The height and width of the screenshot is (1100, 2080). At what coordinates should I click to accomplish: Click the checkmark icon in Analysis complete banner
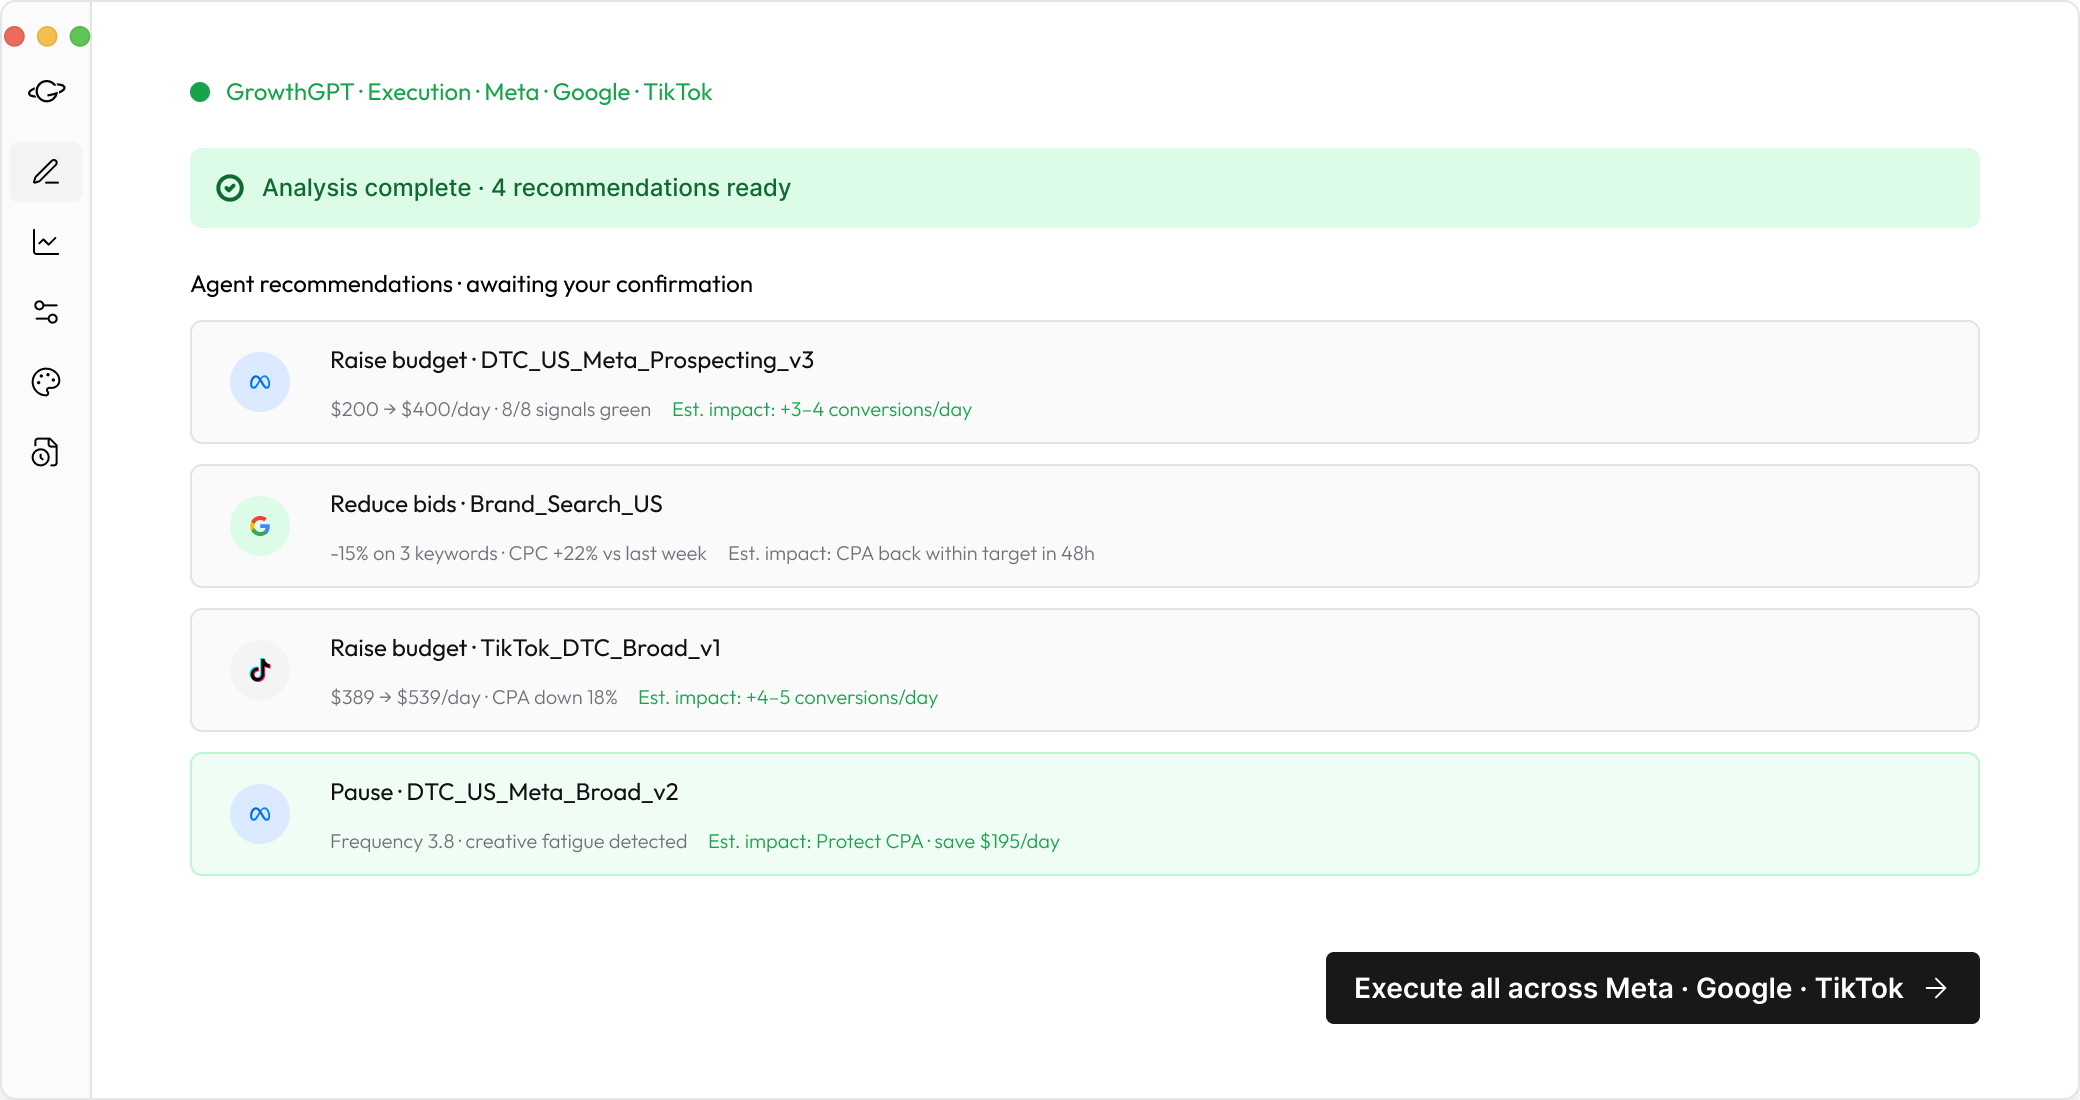click(230, 188)
